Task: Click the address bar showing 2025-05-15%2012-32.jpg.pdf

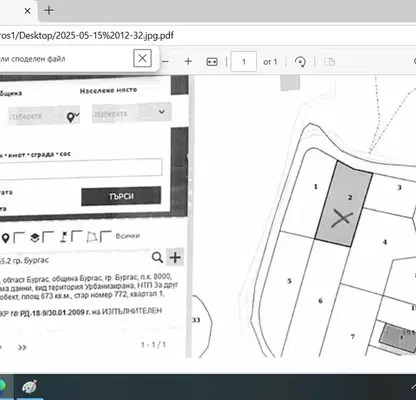Action: pos(87,36)
